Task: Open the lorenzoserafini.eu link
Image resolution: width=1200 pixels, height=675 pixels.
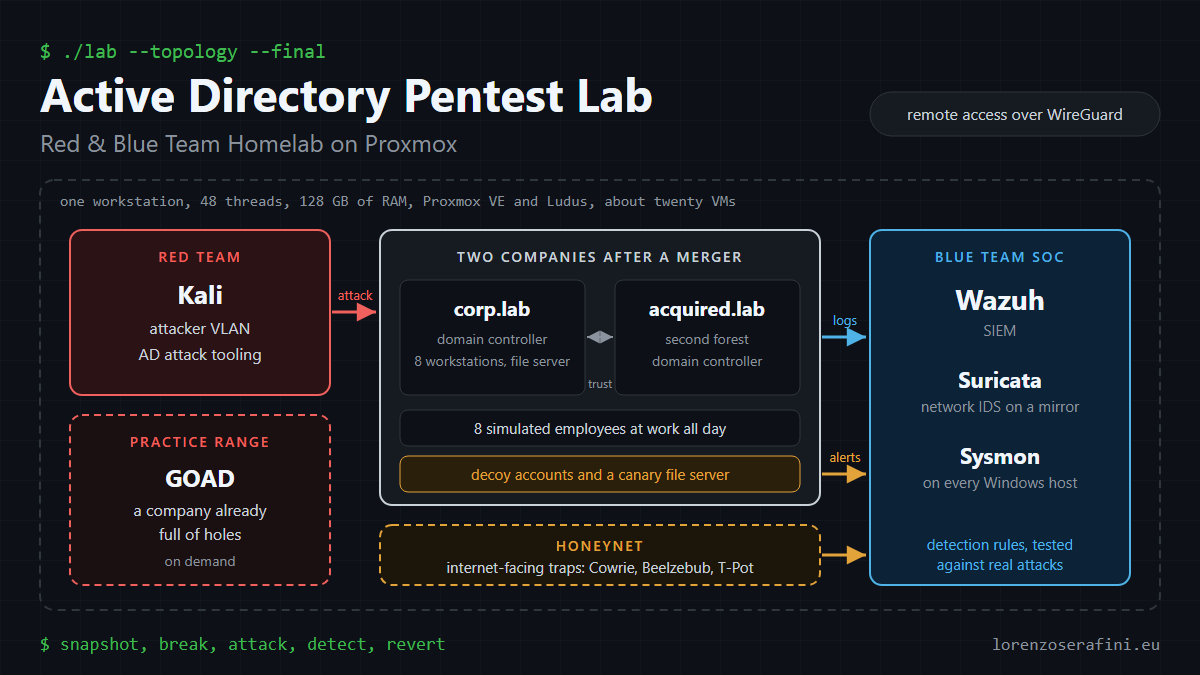Action: tap(1076, 644)
